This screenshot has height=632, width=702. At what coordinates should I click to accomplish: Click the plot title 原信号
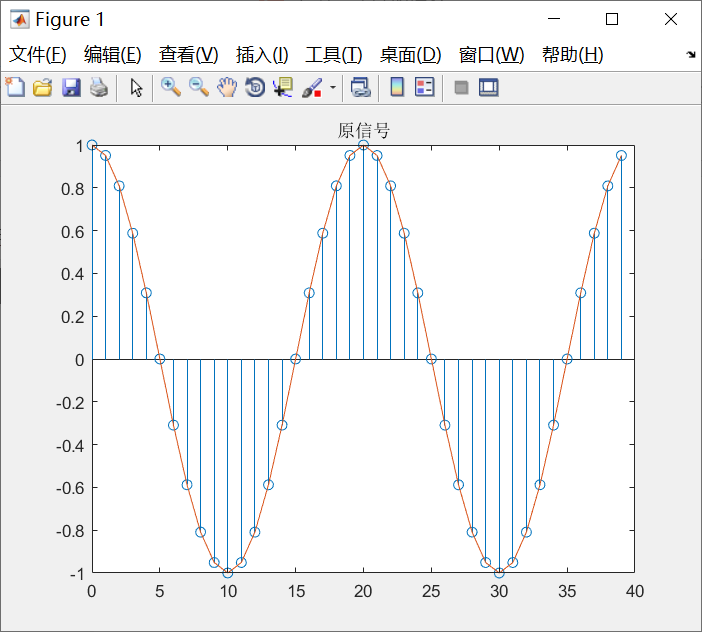click(x=364, y=130)
